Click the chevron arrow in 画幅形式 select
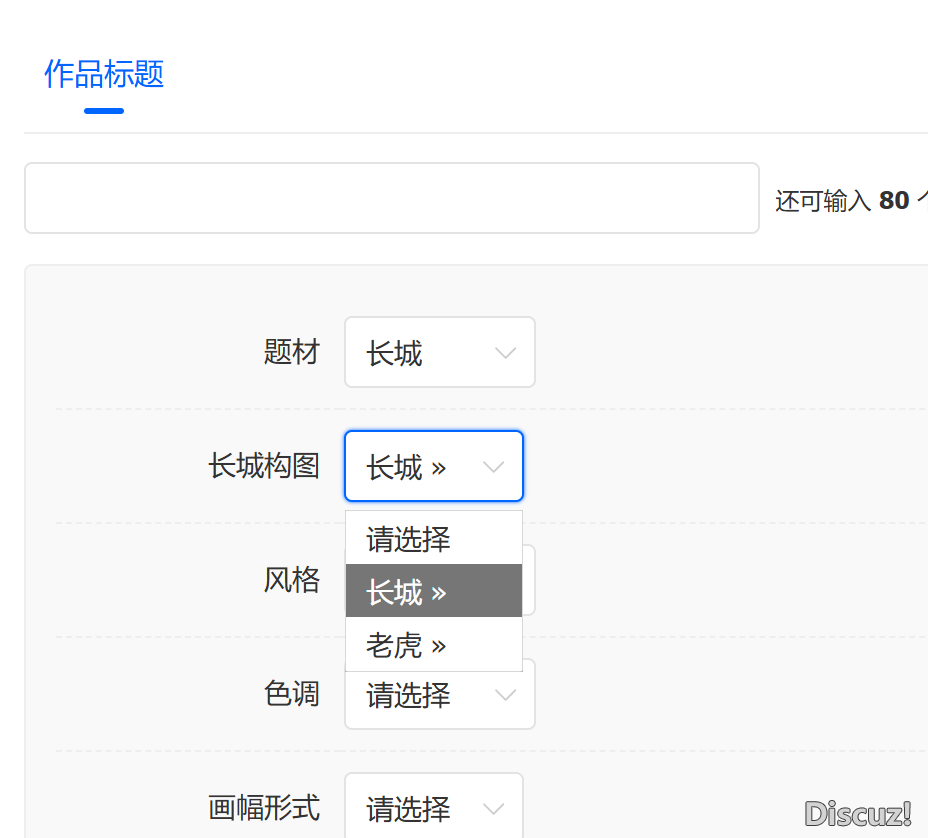The height and width of the screenshot is (838, 928). pos(493,808)
